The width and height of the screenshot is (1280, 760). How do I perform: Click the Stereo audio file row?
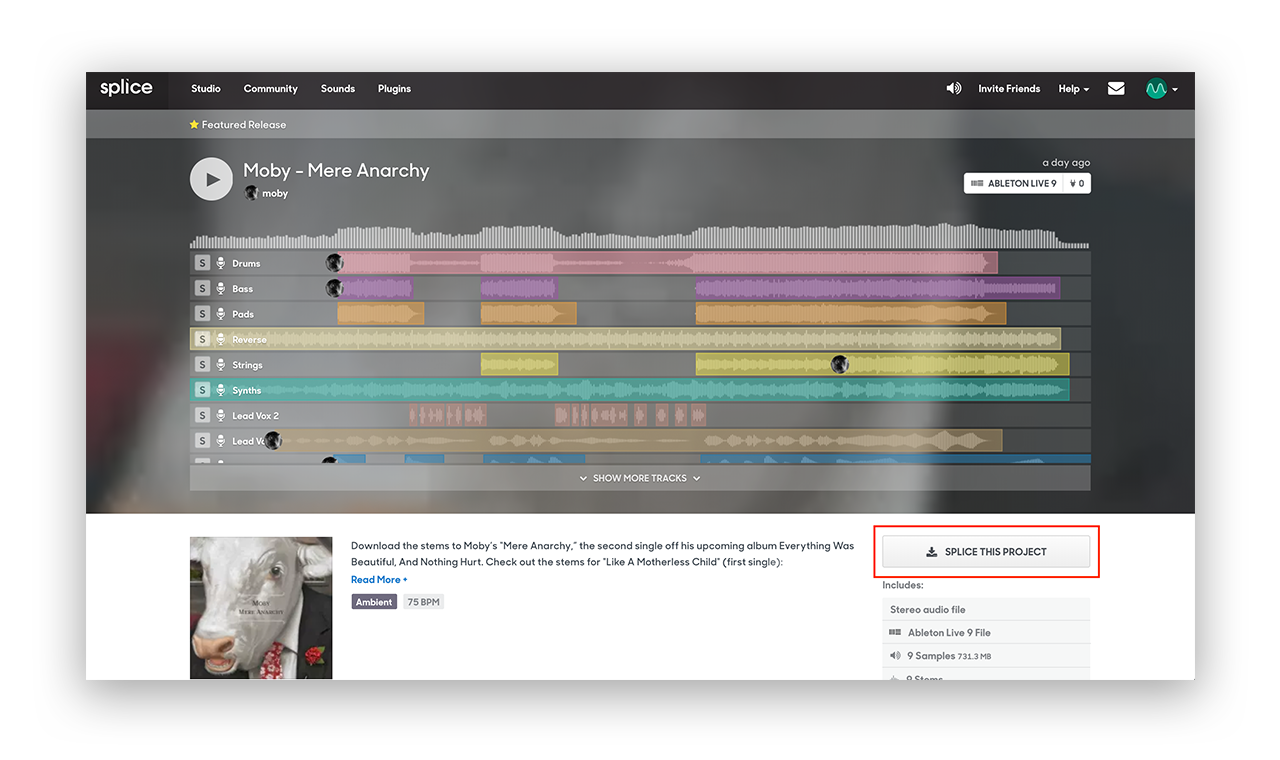click(x=986, y=609)
